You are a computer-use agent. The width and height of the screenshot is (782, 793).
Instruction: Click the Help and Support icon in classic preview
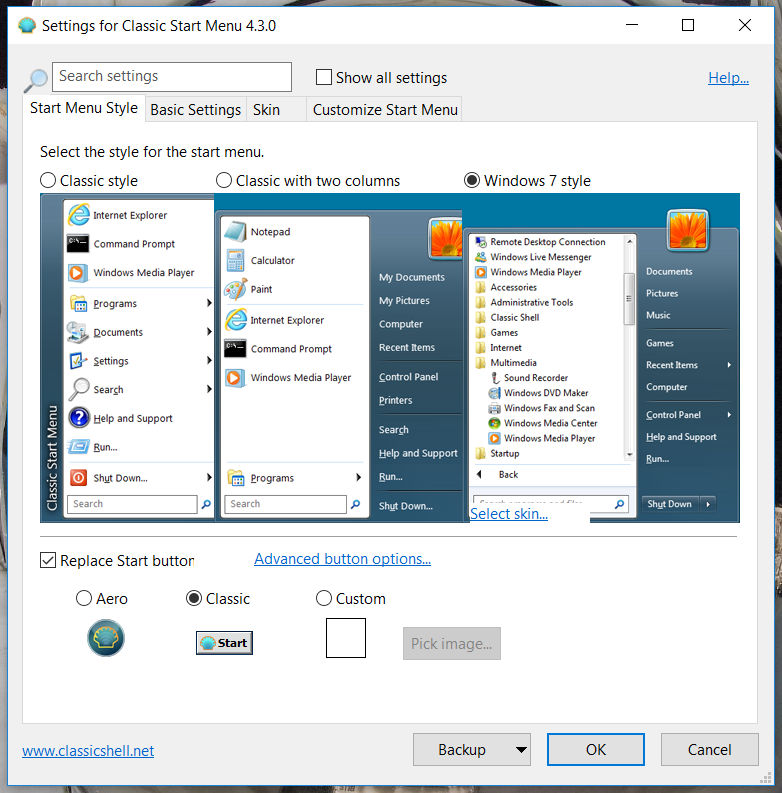pos(78,418)
